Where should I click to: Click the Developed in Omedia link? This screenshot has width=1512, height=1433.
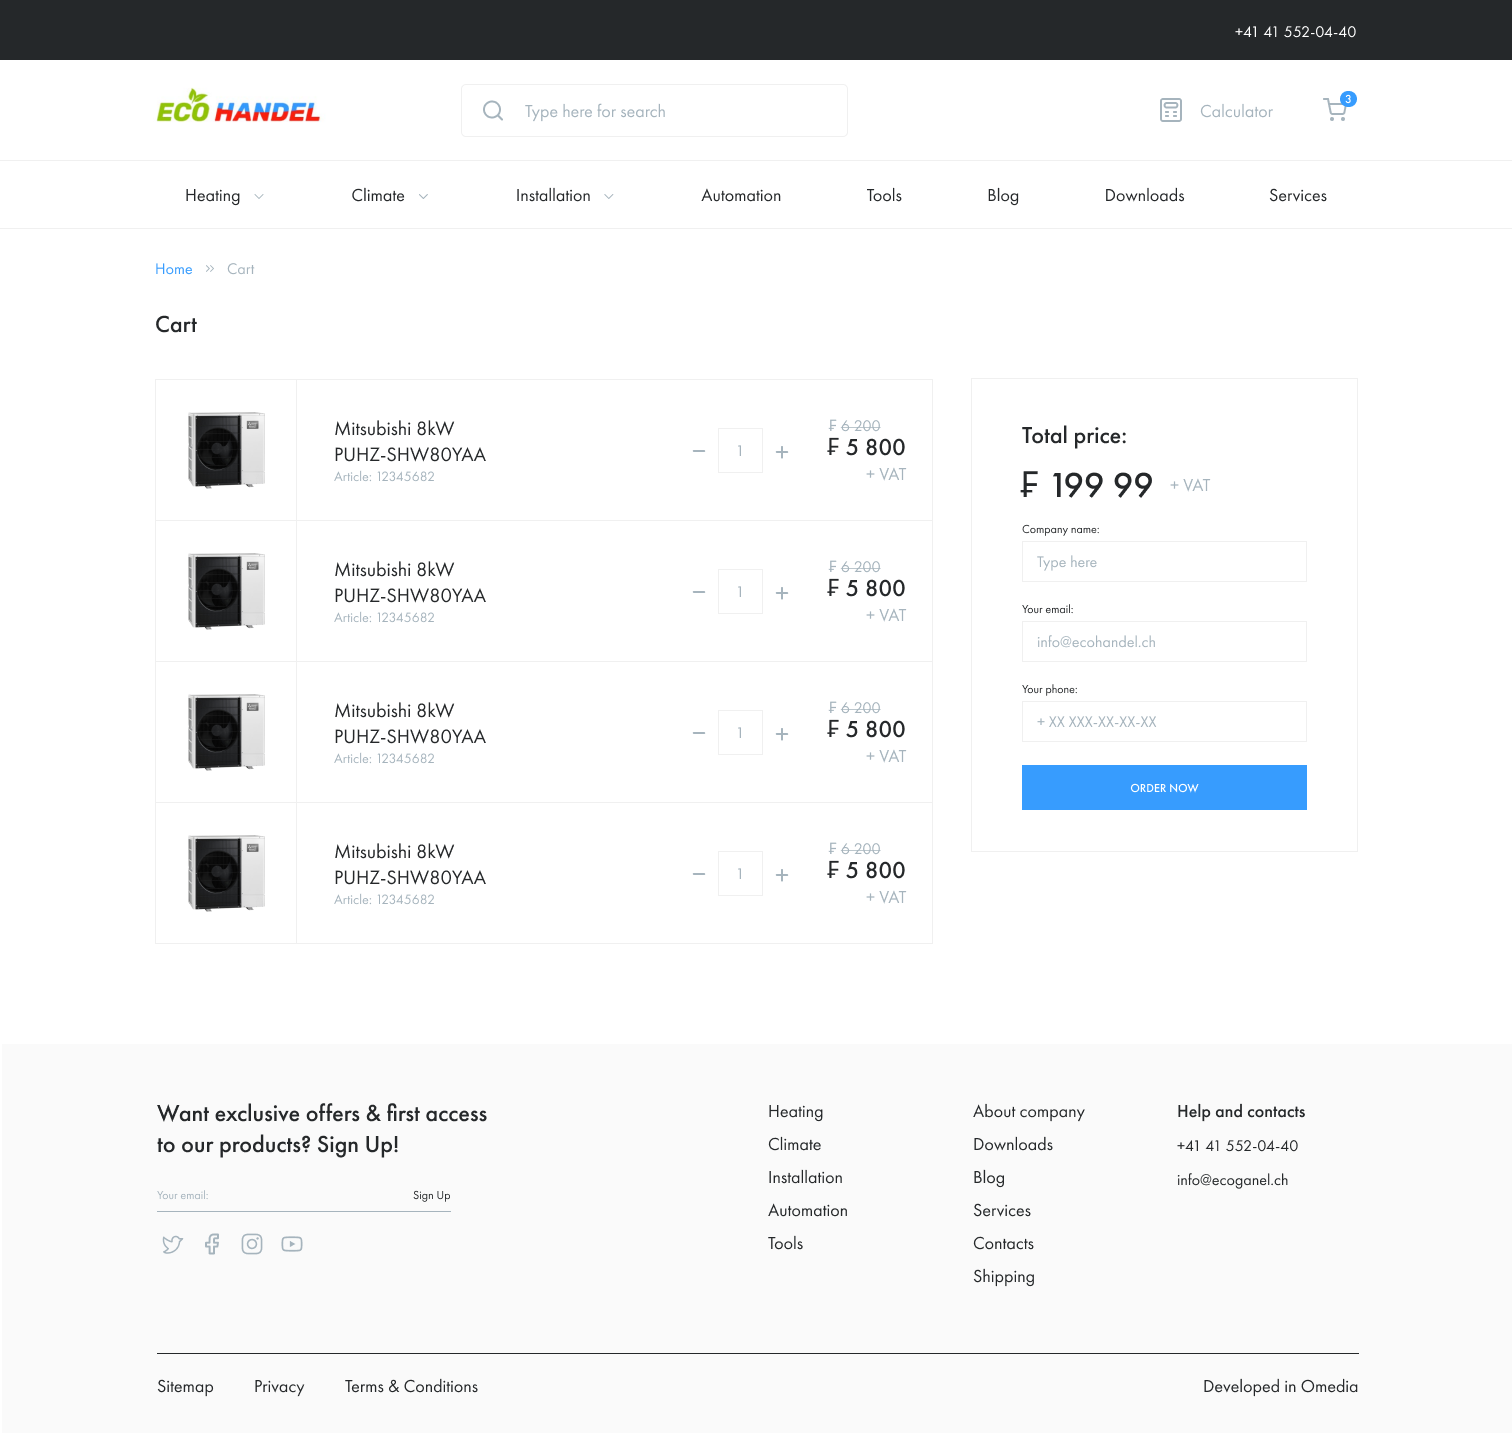click(x=1280, y=1387)
